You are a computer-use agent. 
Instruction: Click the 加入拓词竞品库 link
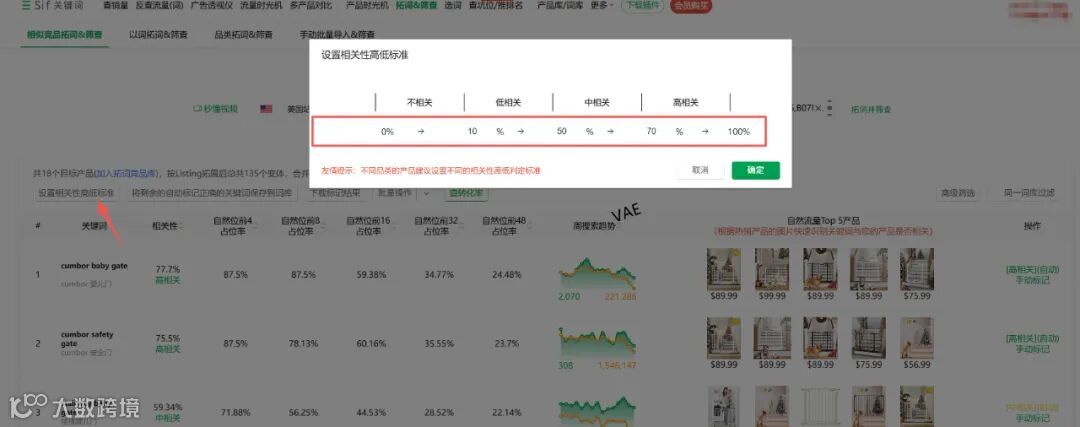[x=126, y=174]
